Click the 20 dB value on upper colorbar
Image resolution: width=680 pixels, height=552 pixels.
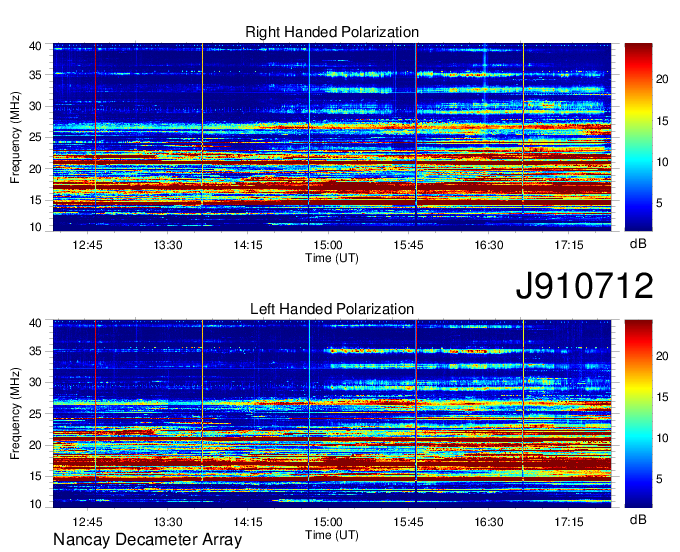point(662,79)
